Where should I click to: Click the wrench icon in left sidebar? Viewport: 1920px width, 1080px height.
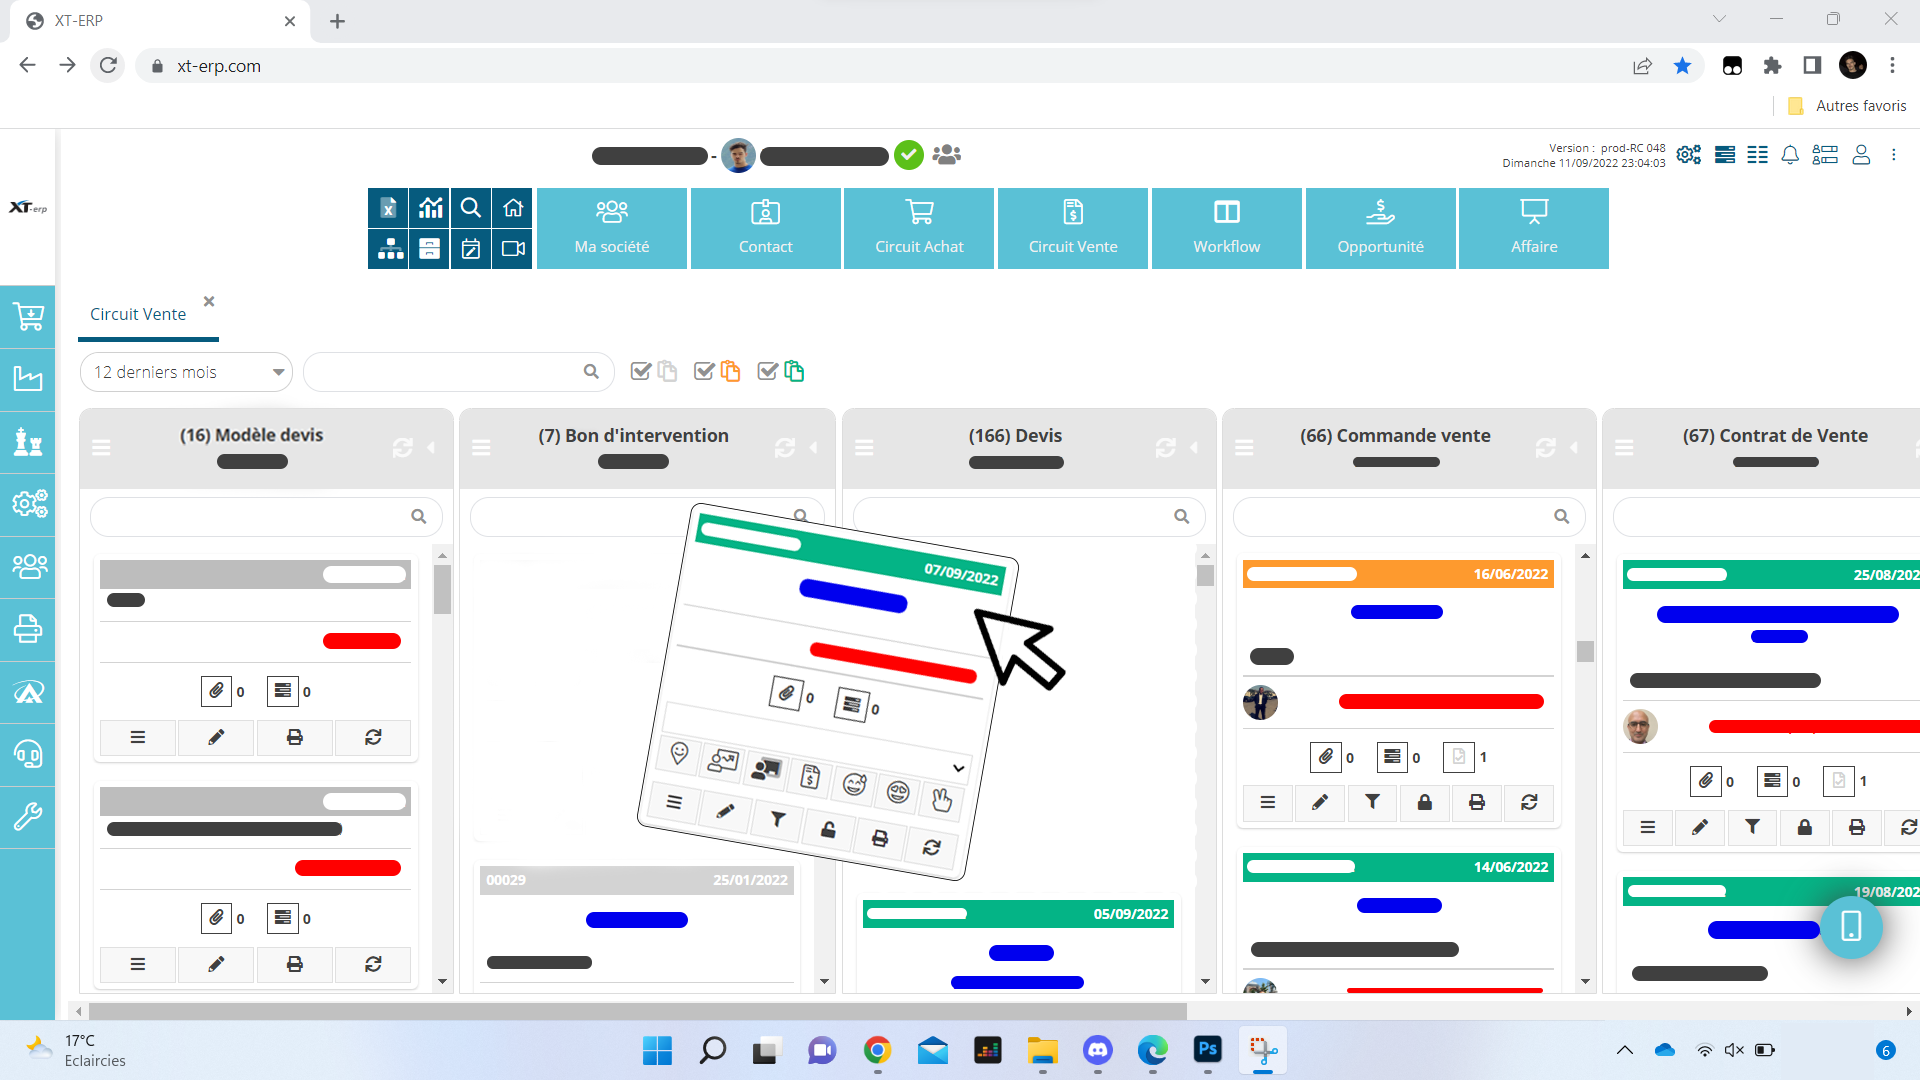click(x=28, y=817)
